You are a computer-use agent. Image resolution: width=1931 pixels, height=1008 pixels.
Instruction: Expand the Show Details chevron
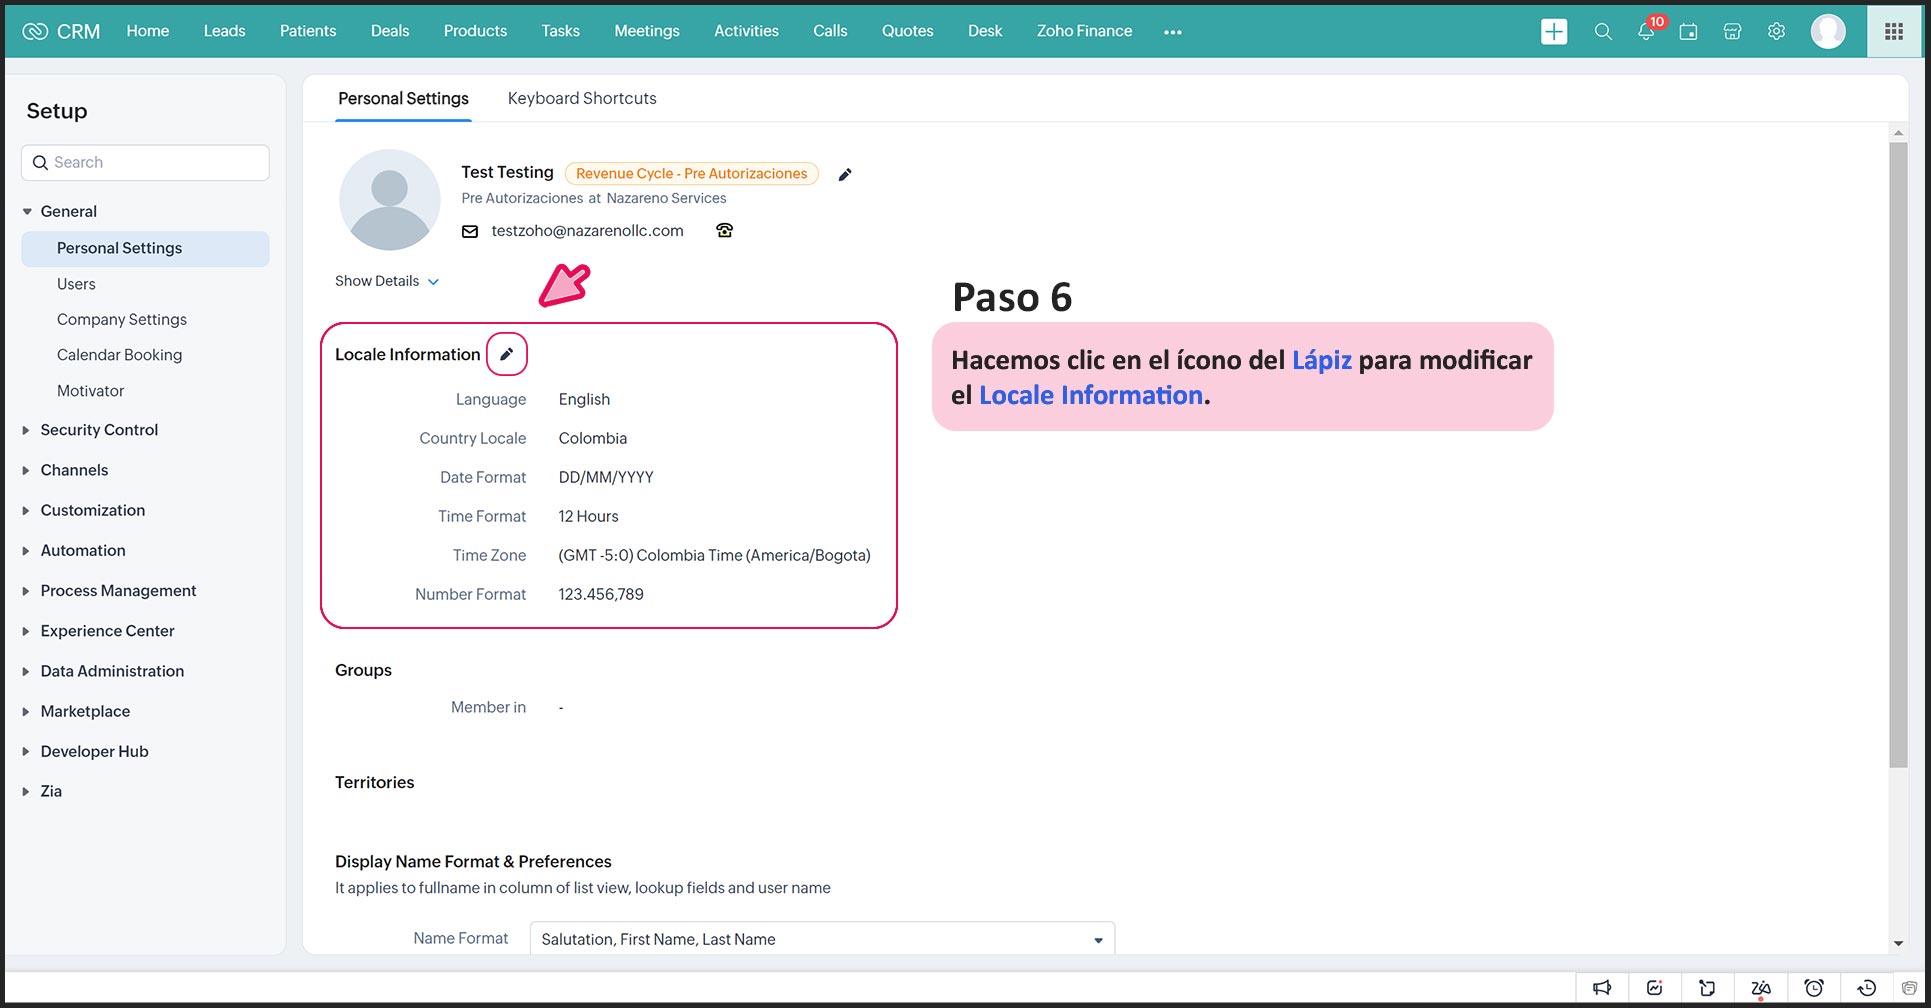tap(433, 282)
